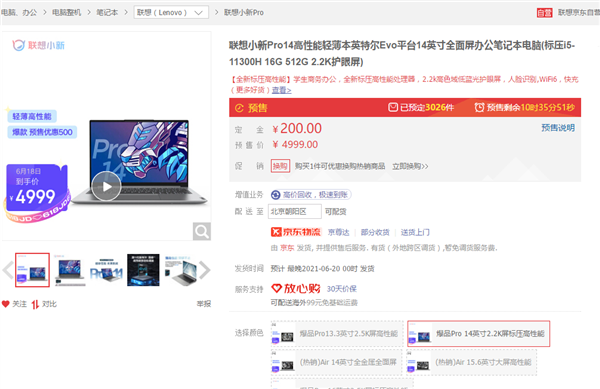The height and width of the screenshot is (389, 600).
Task: Open the 预售说明 link
Action: pos(558,128)
